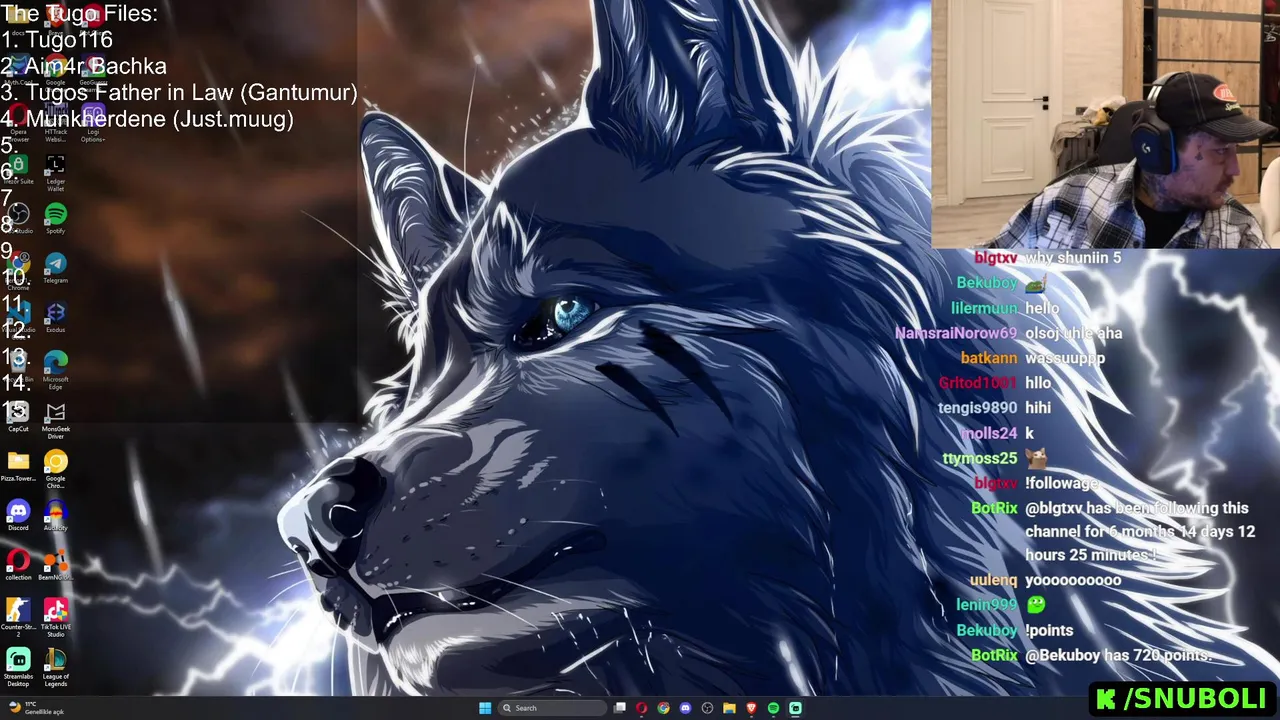Image resolution: width=1280 pixels, height=720 pixels.
Task: Click the username 'Bekuboy' beside '!points'
Action: [986, 630]
